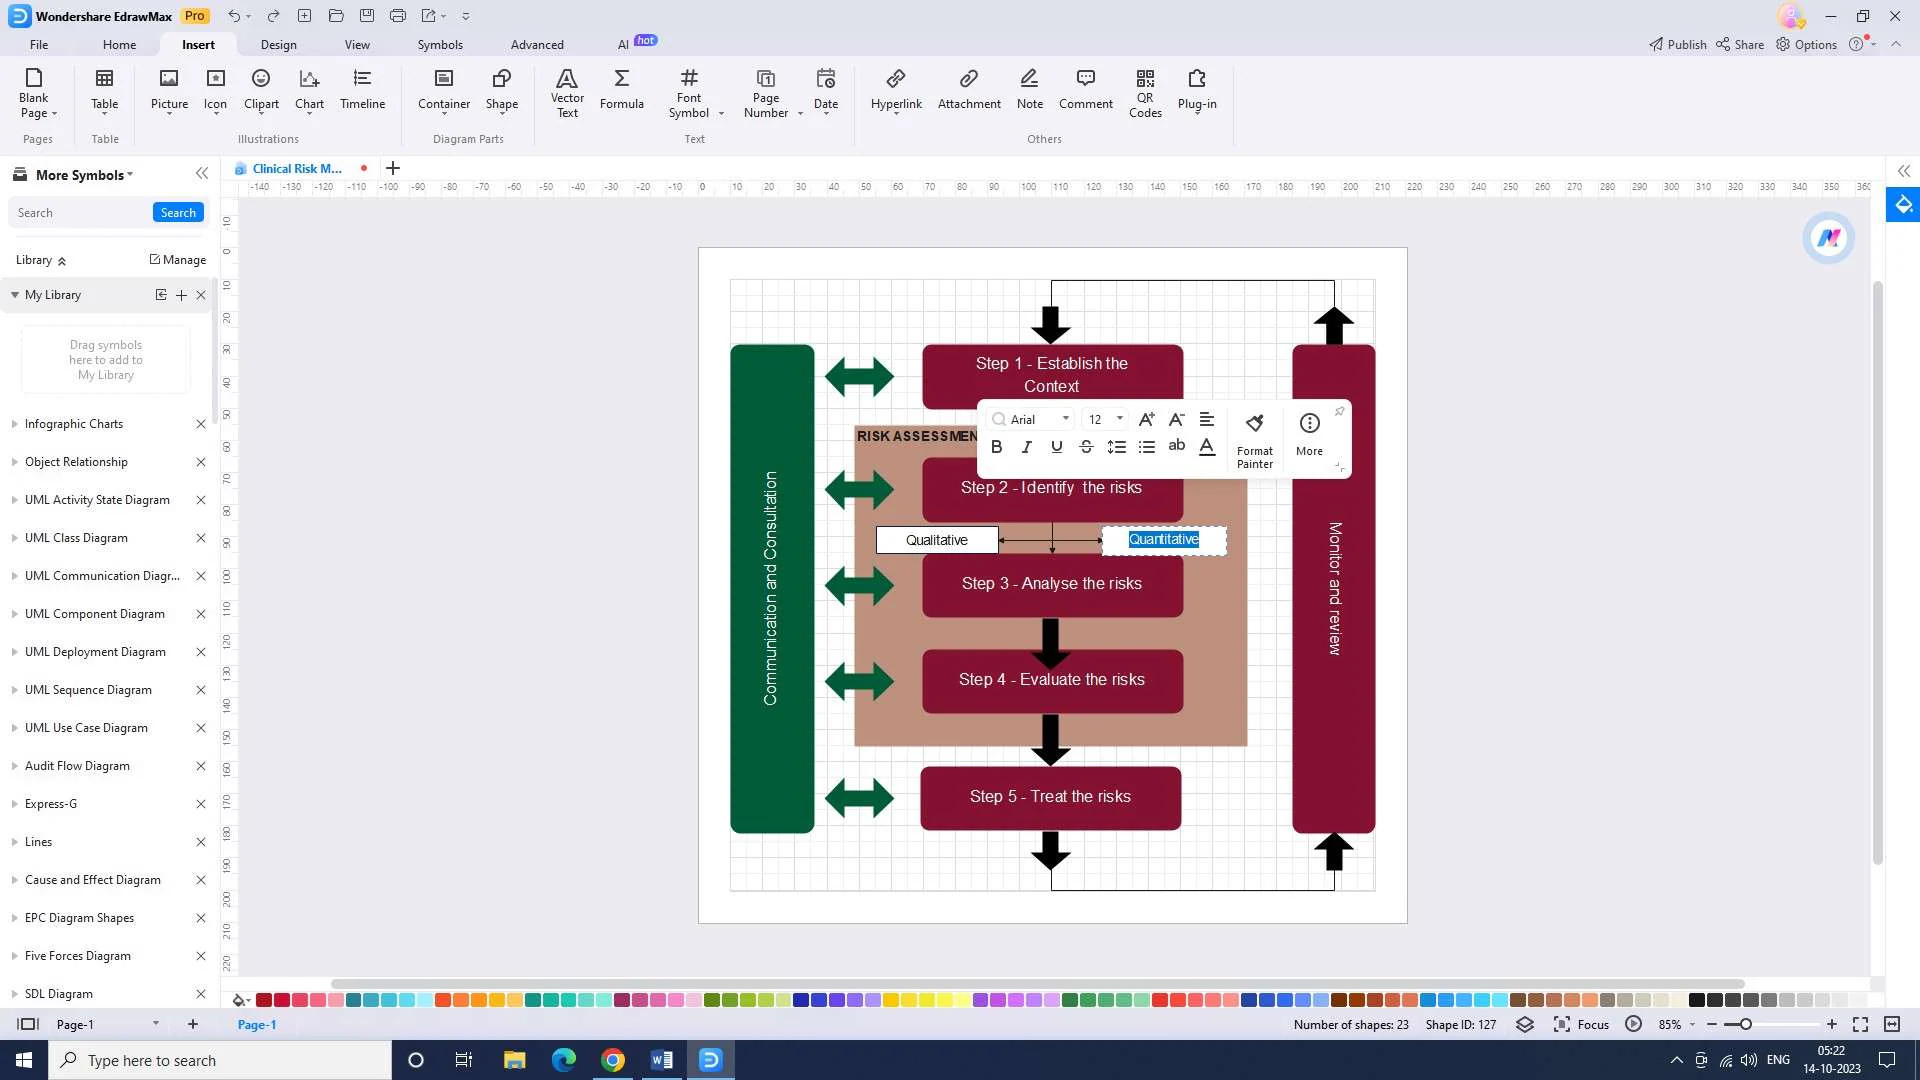1920x1080 pixels.
Task: Open the Arial font dropdown
Action: click(x=1066, y=419)
